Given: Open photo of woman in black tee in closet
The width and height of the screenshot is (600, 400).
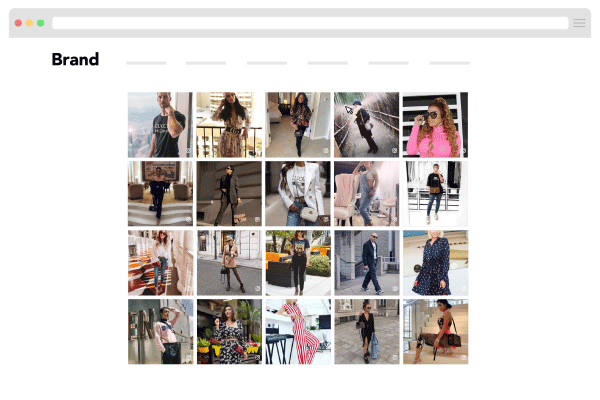Looking at the screenshot, I should [x=435, y=194].
